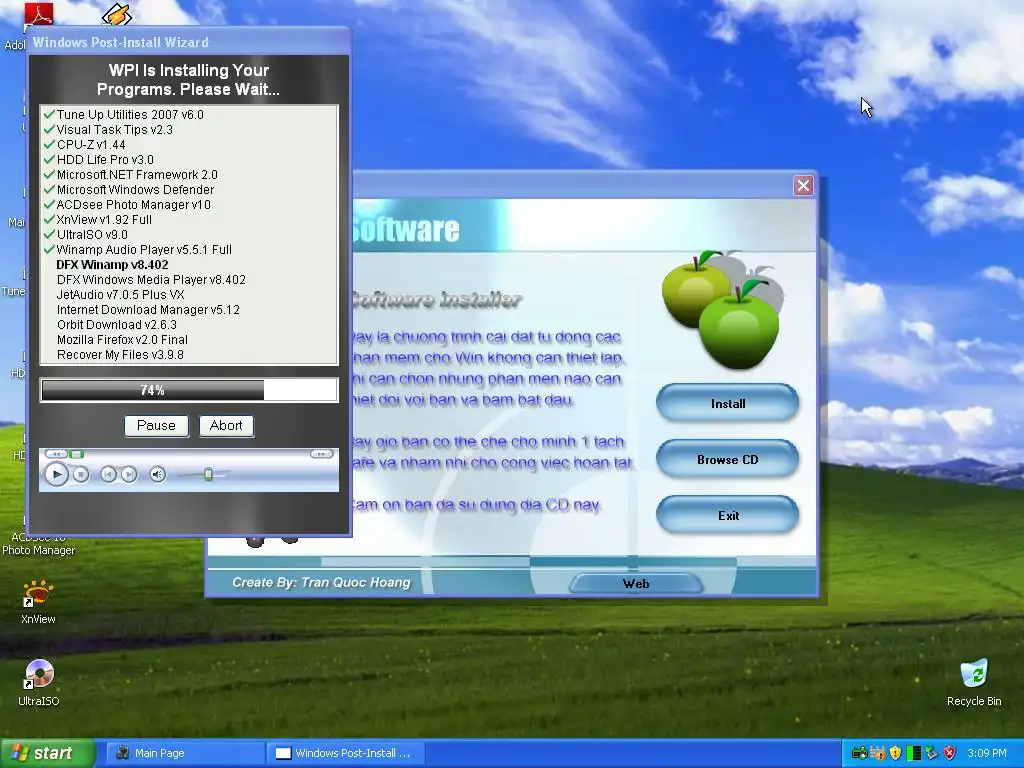
Task: Click the rewind button on seek bar
Action: pyautogui.click(x=56, y=454)
